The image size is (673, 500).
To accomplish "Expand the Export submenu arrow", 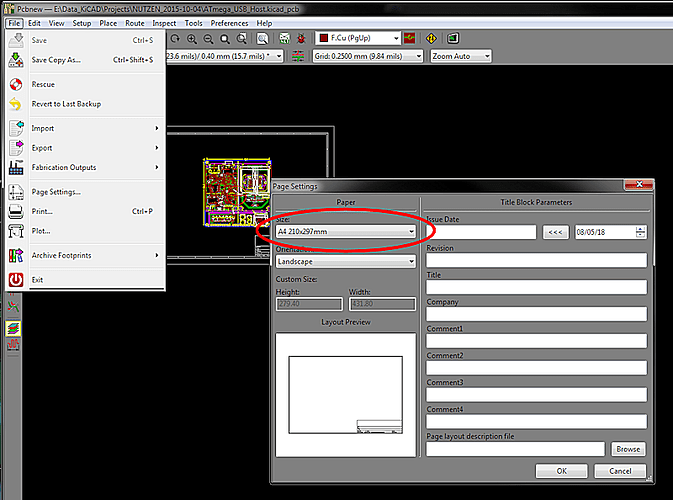I will [157, 148].
